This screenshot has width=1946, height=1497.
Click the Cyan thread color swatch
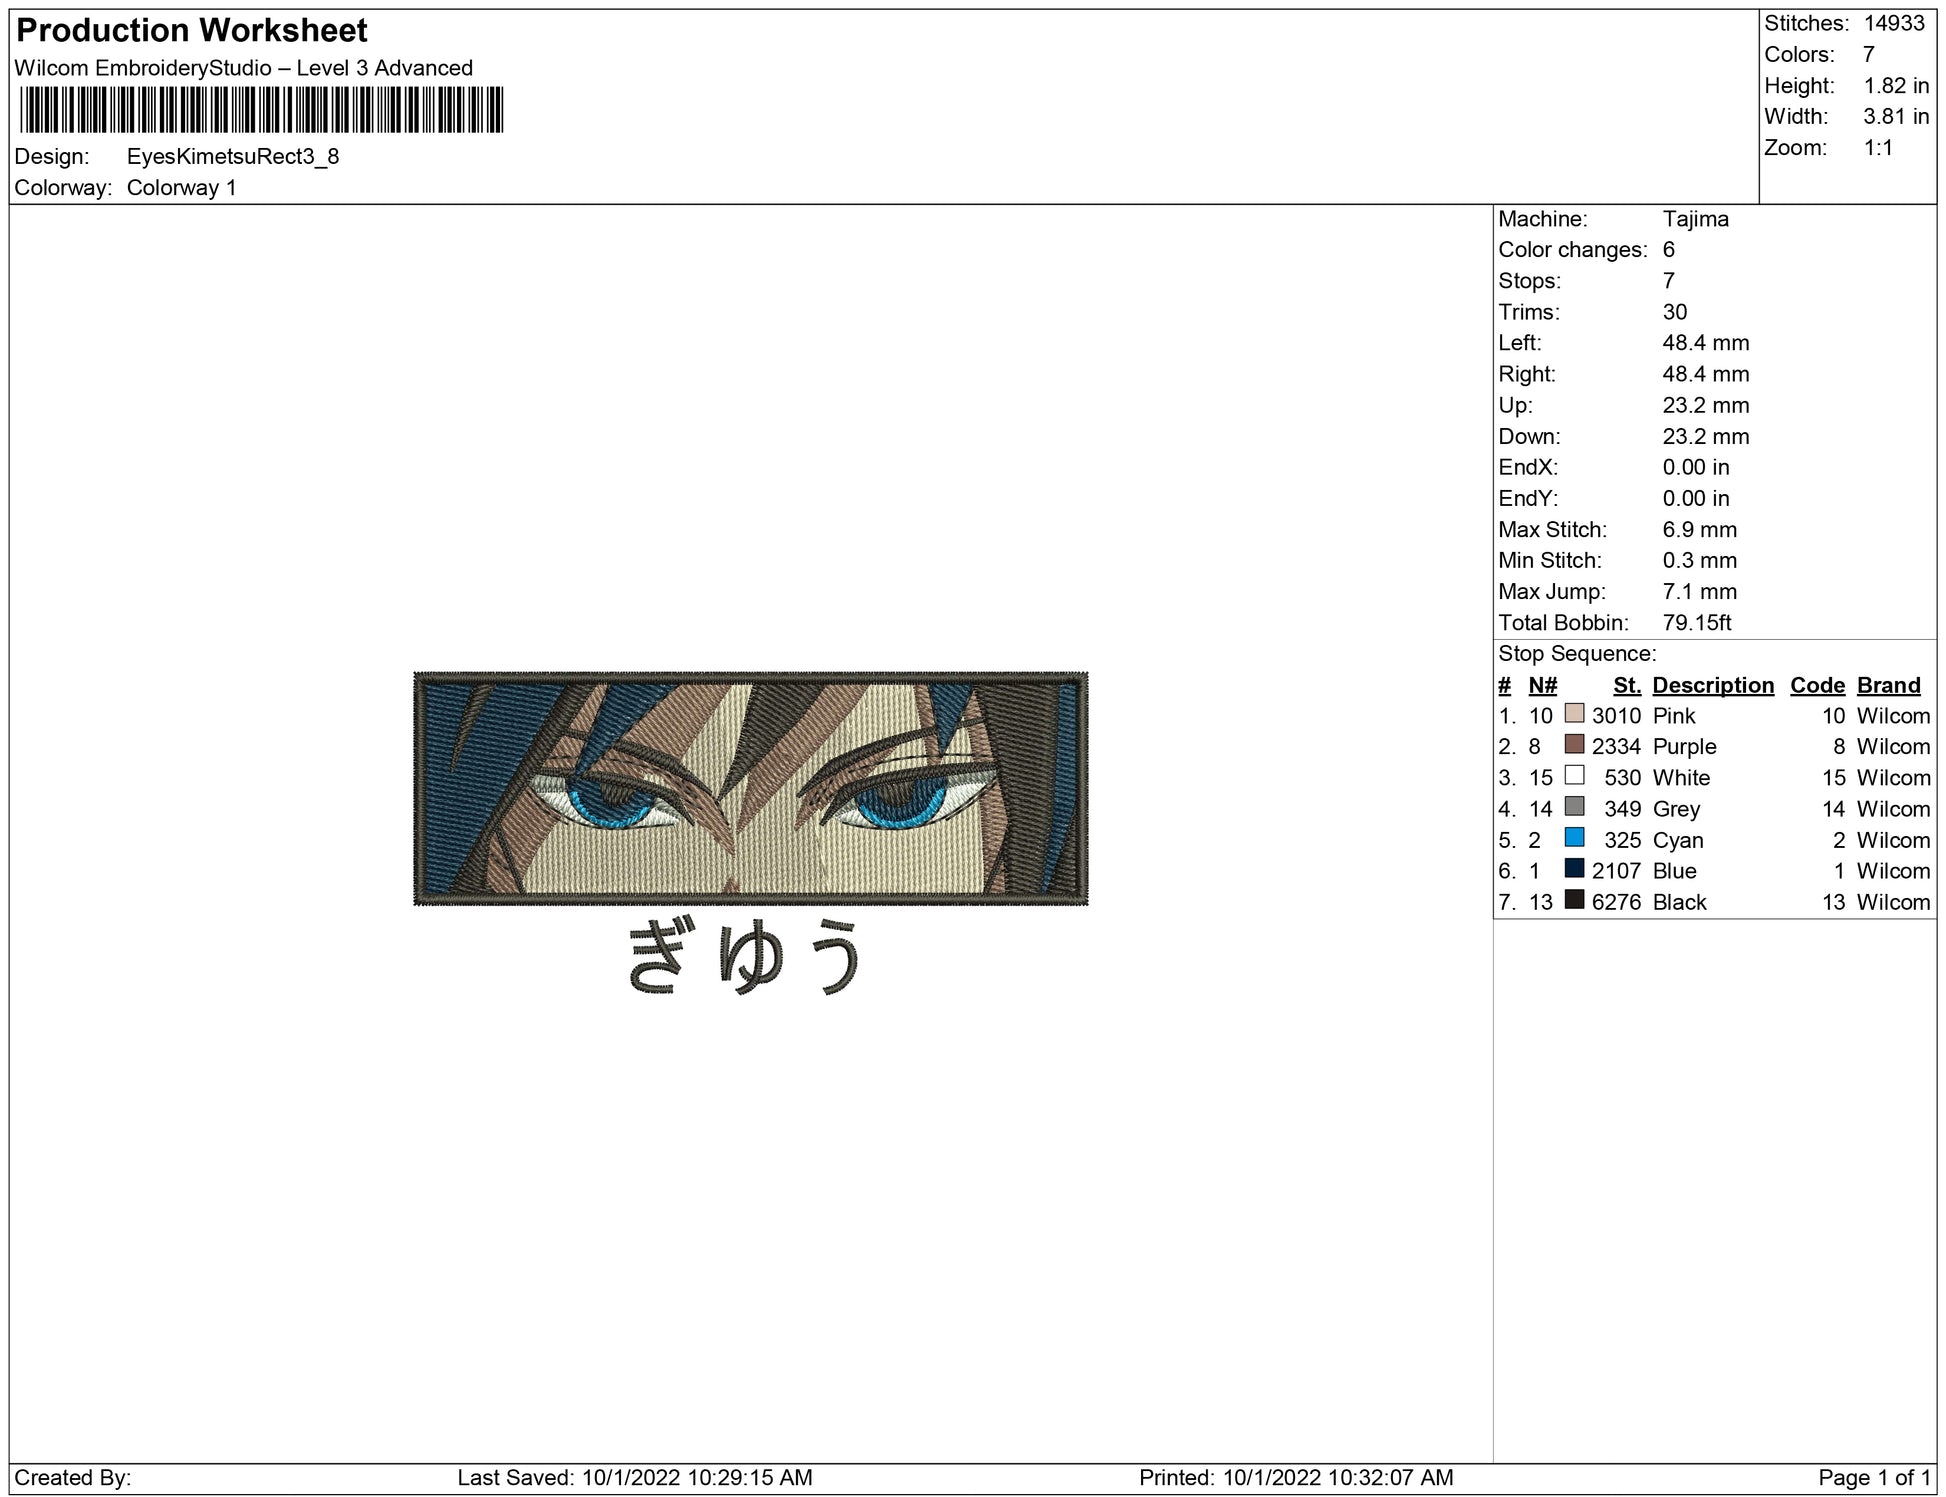1574,838
